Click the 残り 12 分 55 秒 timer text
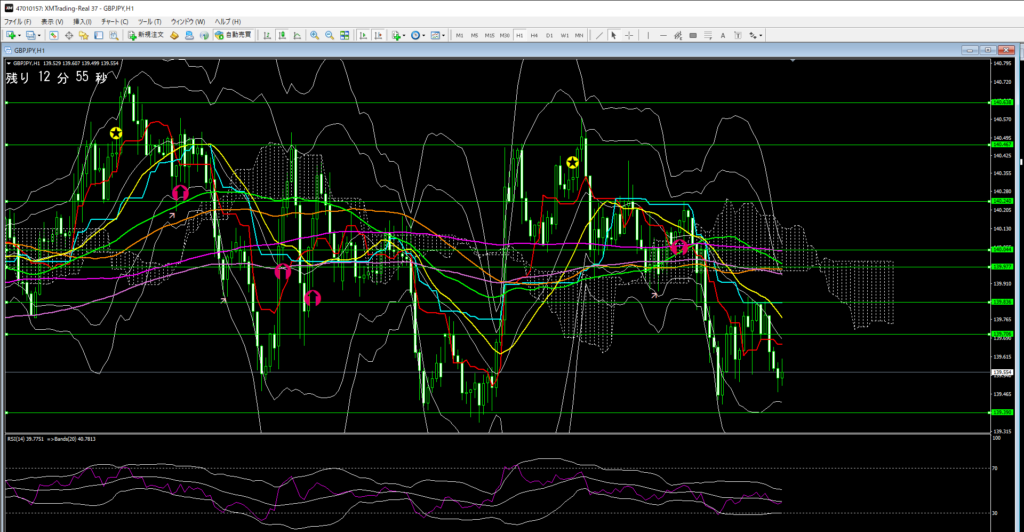The width and height of the screenshot is (1024, 532). [57, 77]
